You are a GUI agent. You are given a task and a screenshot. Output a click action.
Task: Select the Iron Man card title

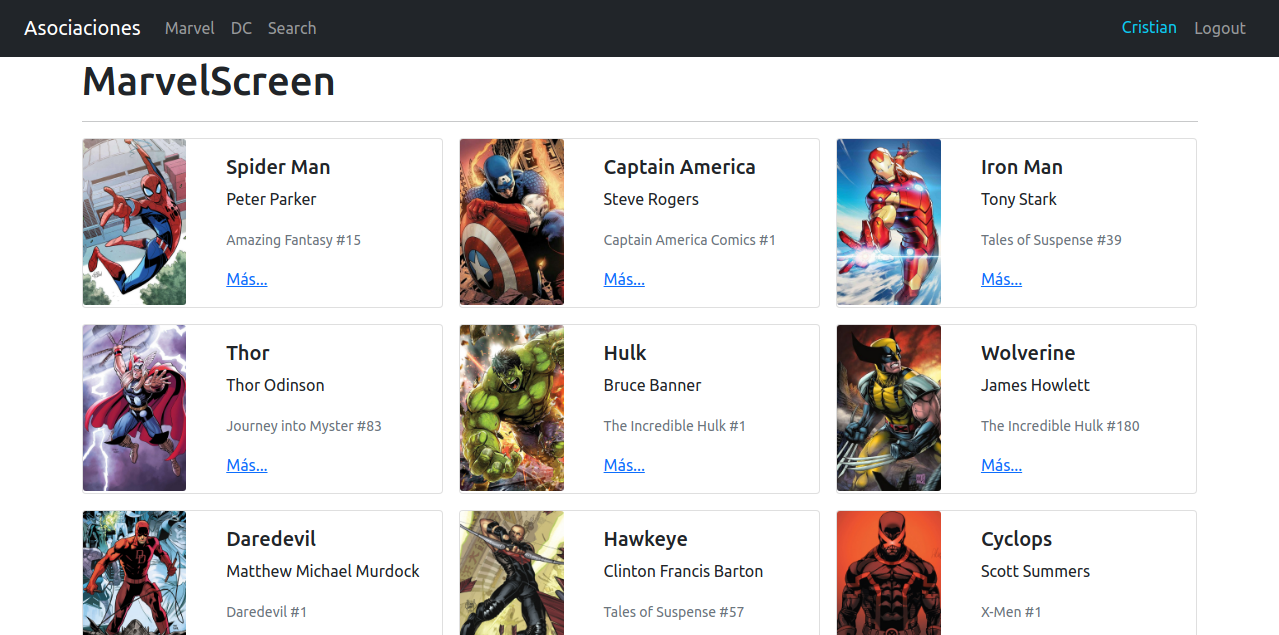point(1022,167)
